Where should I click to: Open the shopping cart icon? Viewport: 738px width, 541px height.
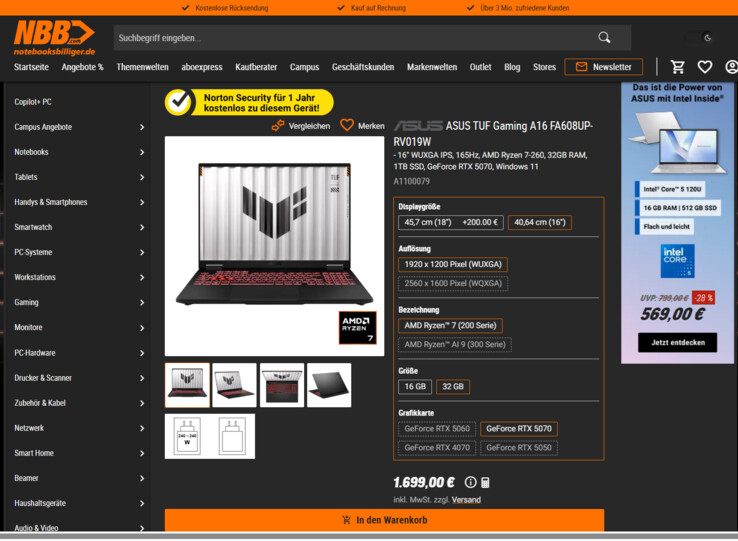click(x=678, y=67)
